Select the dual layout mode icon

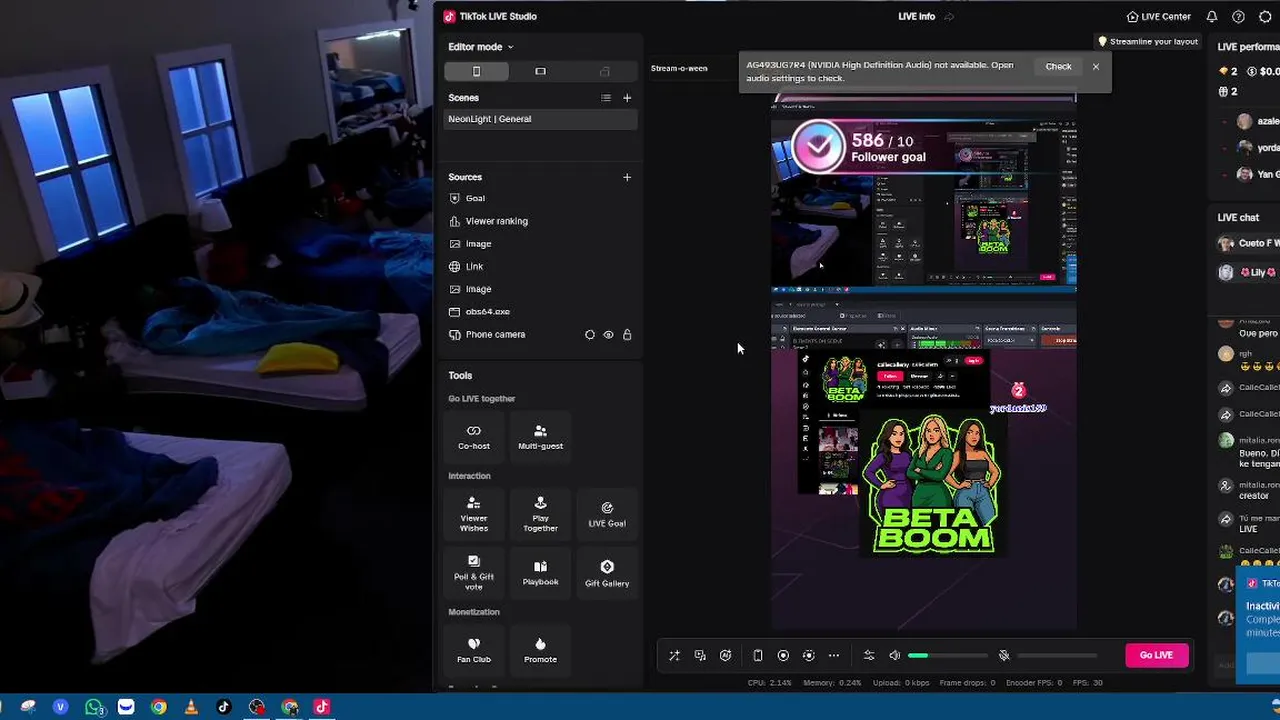pyautogui.click(x=604, y=71)
